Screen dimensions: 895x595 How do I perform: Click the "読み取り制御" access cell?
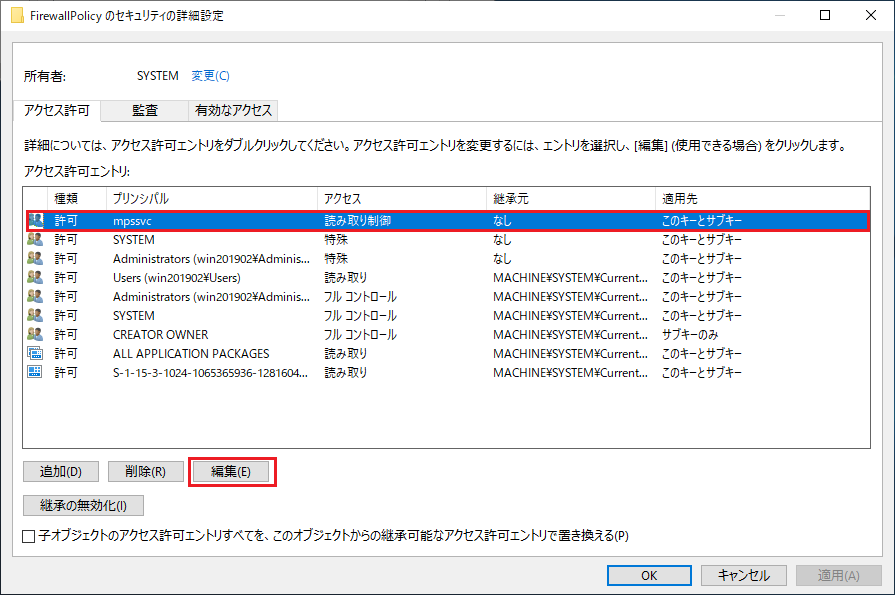(358, 221)
